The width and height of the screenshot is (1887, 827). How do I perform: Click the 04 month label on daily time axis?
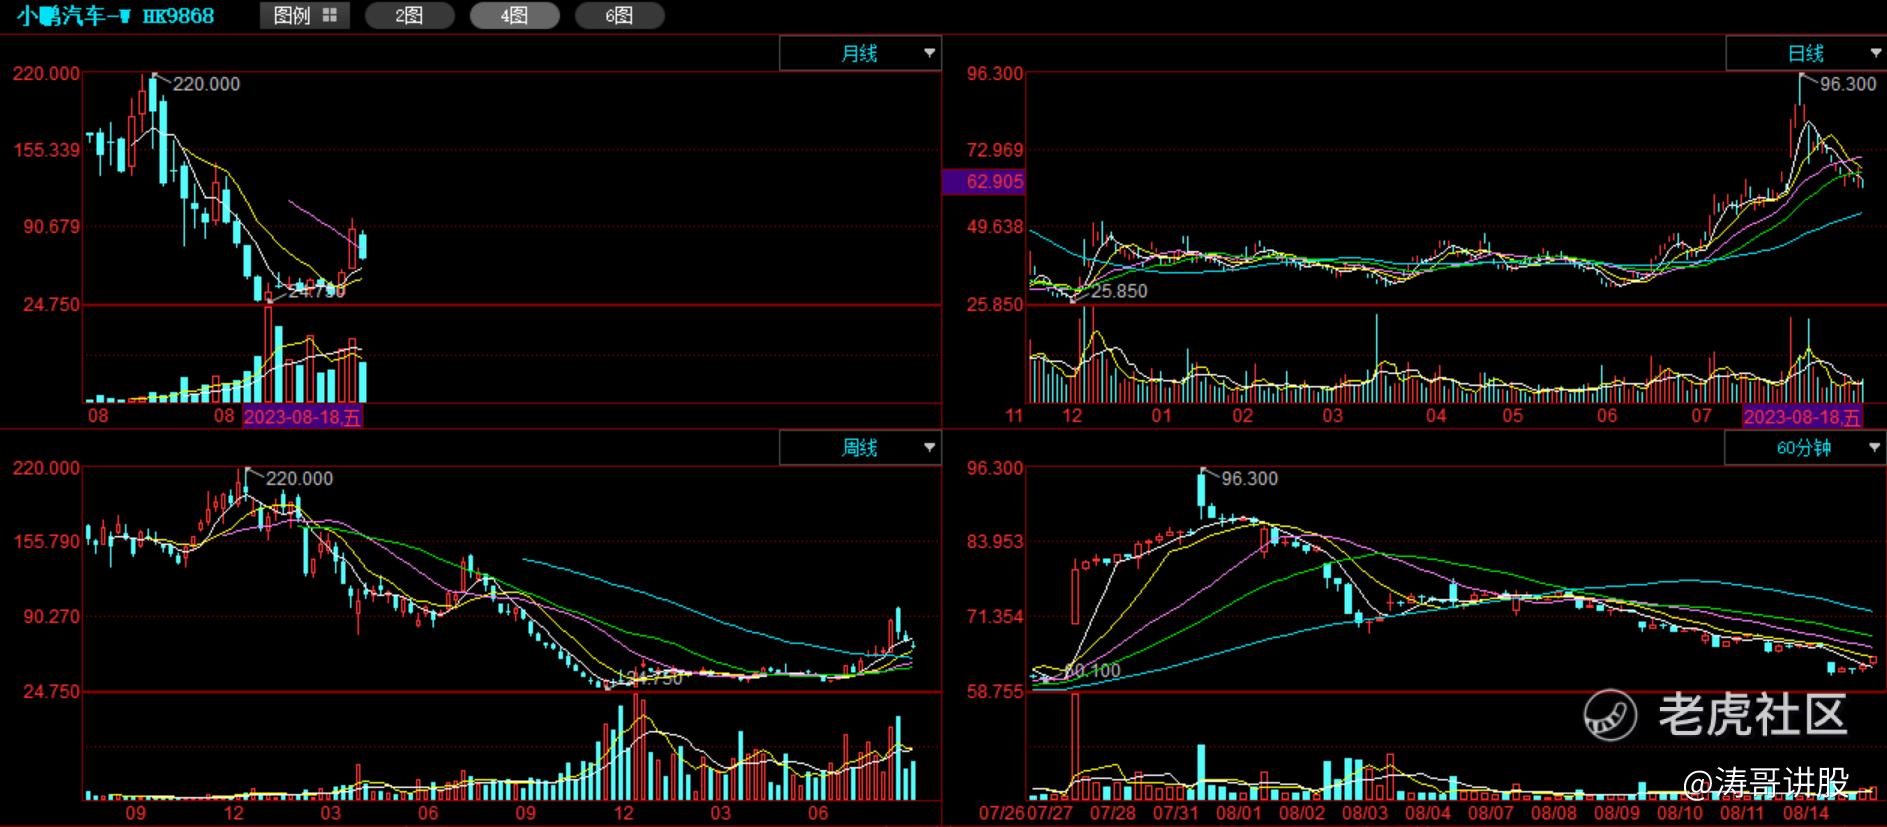coord(1436,415)
